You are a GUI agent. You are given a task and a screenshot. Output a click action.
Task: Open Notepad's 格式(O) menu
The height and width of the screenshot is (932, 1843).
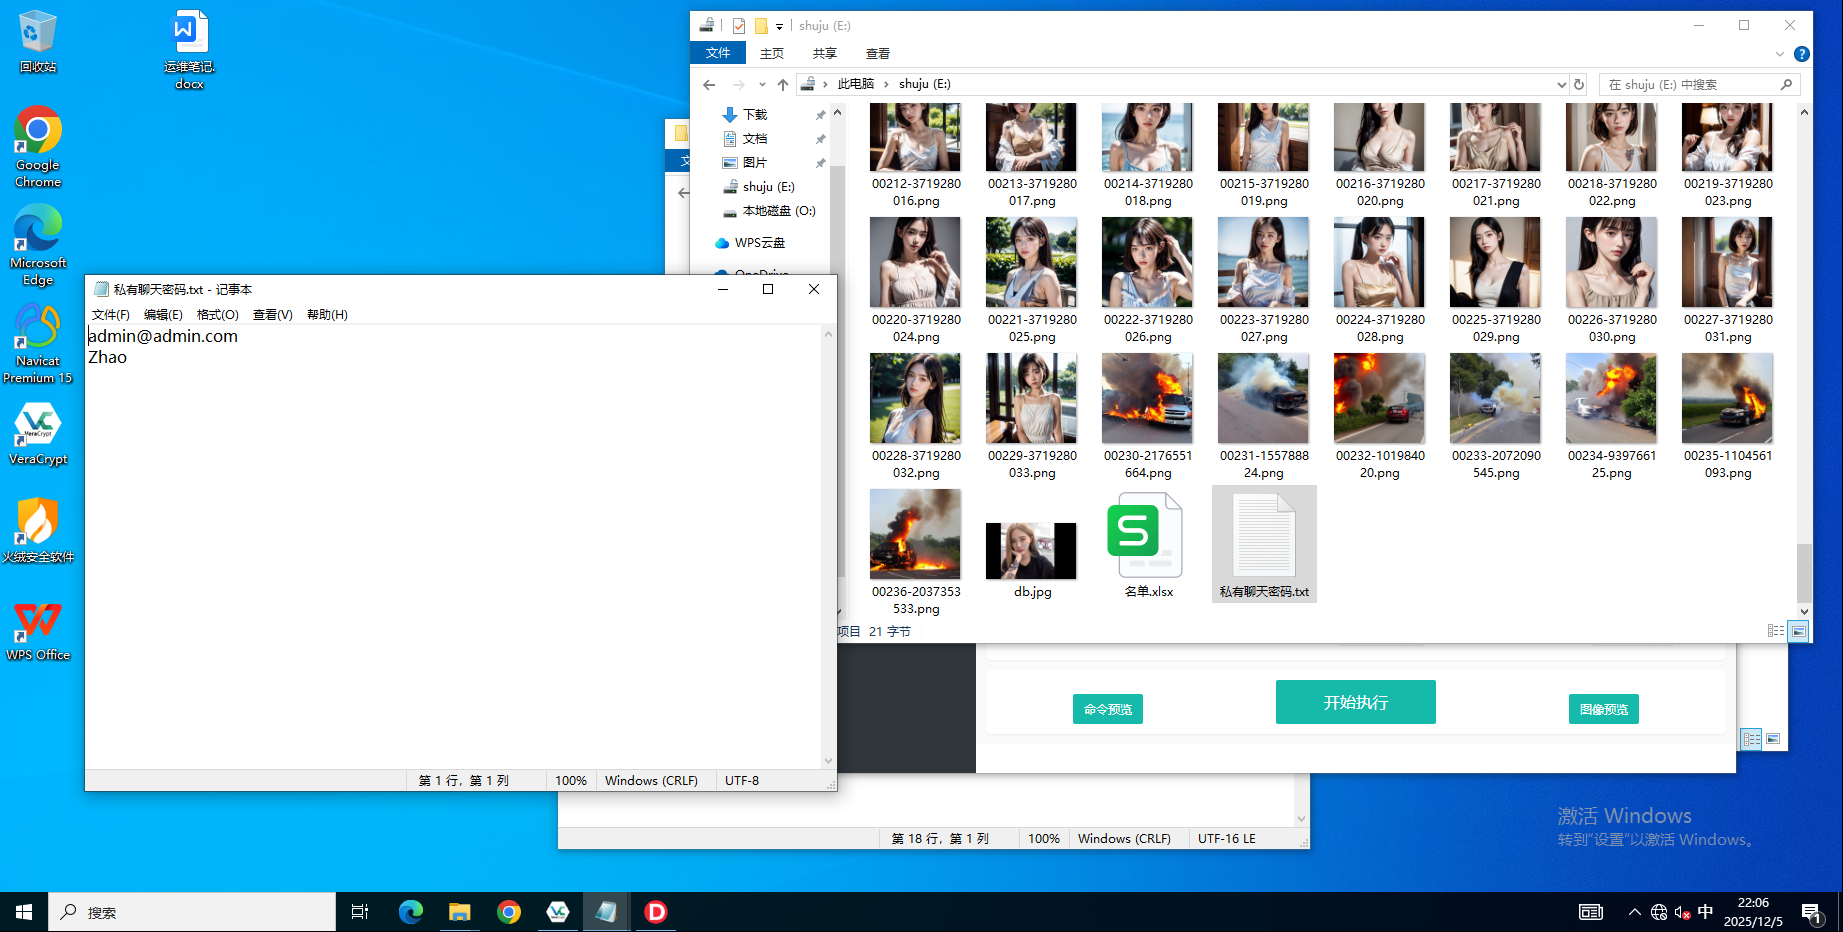coord(218,315)
